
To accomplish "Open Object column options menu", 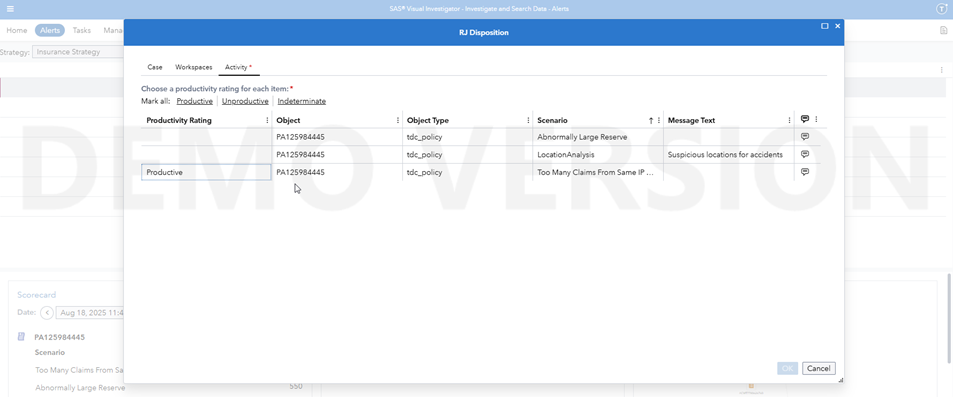I will pos(398,120).
